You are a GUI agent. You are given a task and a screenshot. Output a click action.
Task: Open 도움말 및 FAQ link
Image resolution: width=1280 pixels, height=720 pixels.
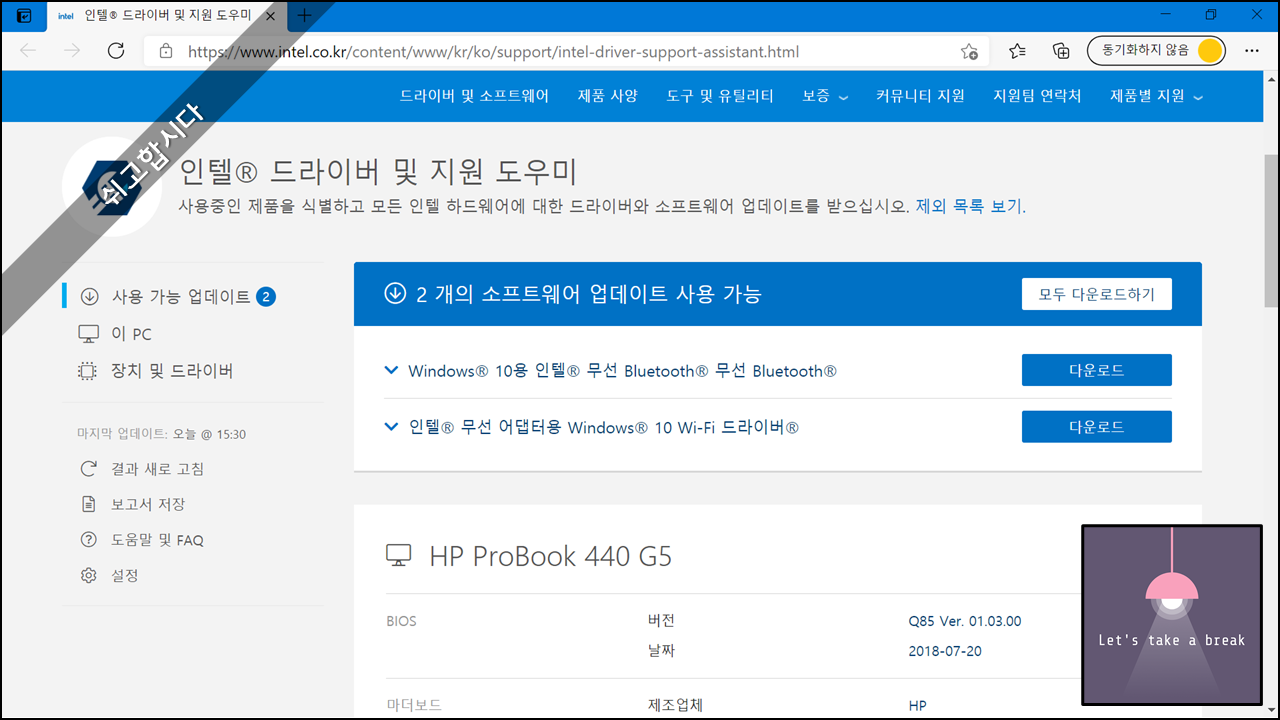(157, 540)
